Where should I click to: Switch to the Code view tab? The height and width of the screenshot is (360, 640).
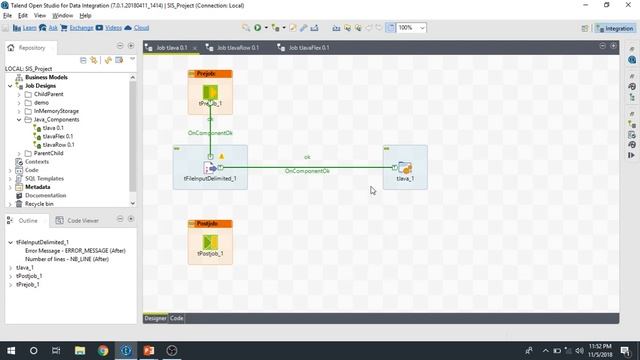coord(176,318)
